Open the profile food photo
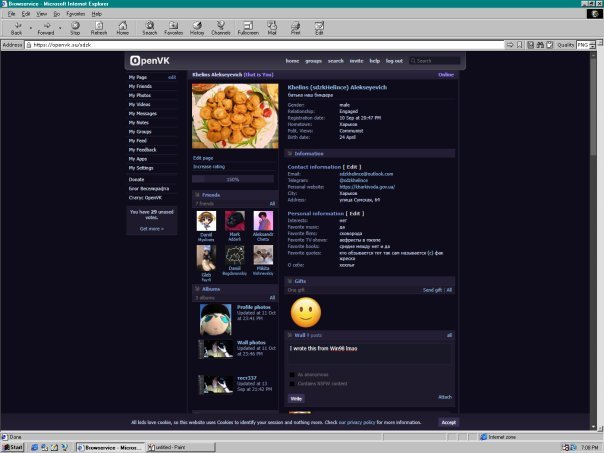604x453 pixels. [235, 116]
